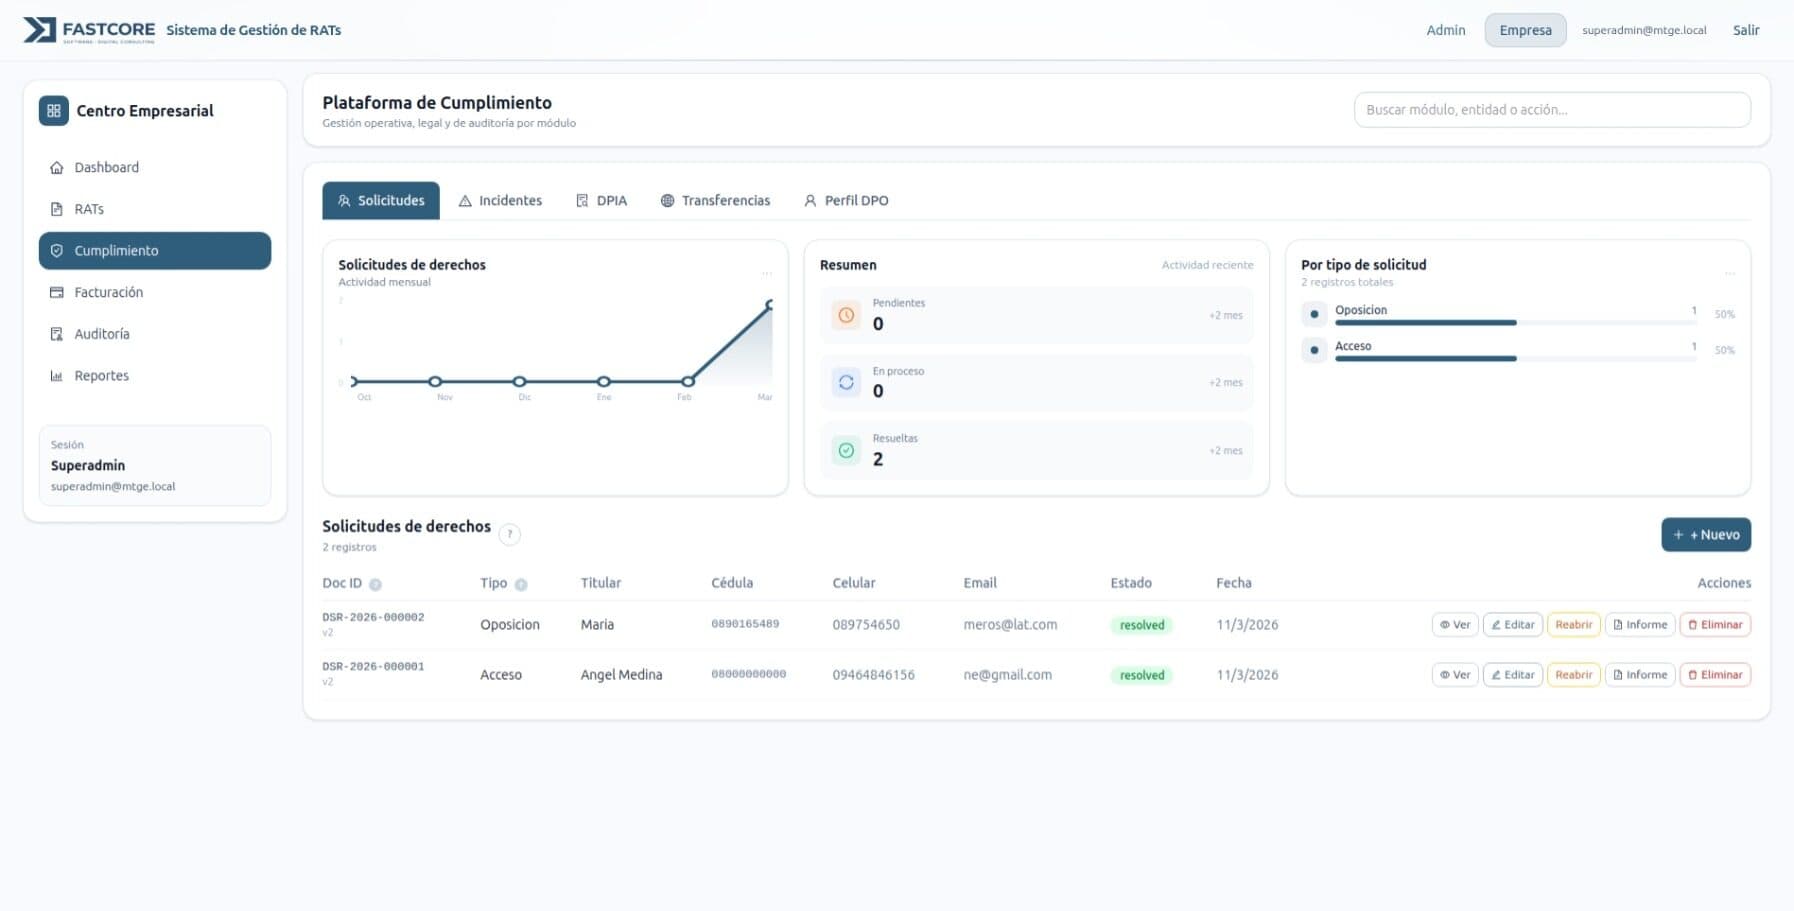Switch to the Transferencias tab
The height and width of the screenshot is (911, 1794).
tap(715, 201)
